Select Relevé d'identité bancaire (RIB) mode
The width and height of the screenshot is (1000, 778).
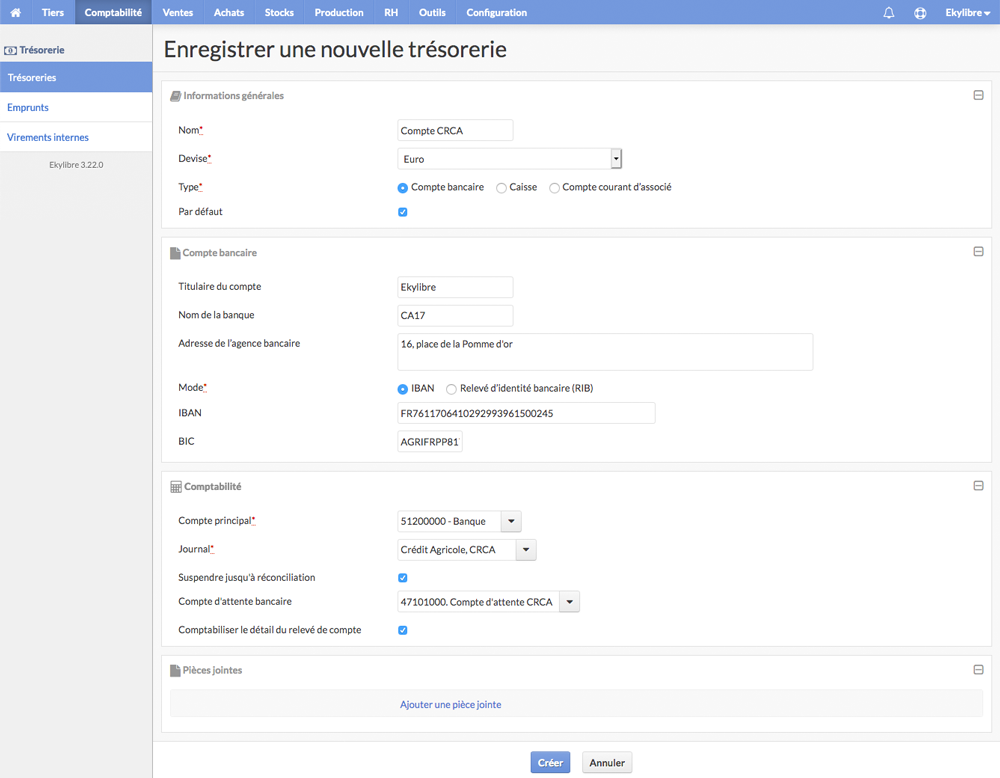(451, 389)
